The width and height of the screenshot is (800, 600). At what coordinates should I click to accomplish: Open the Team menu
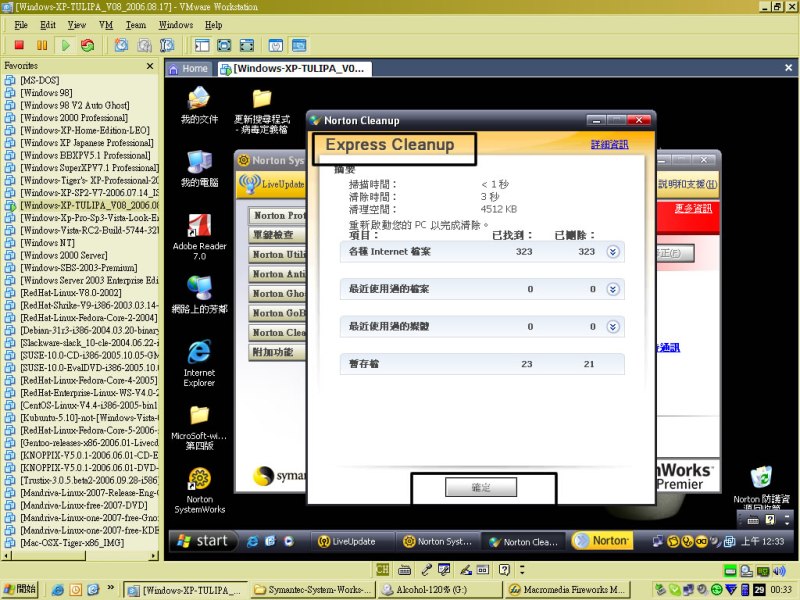136,25
